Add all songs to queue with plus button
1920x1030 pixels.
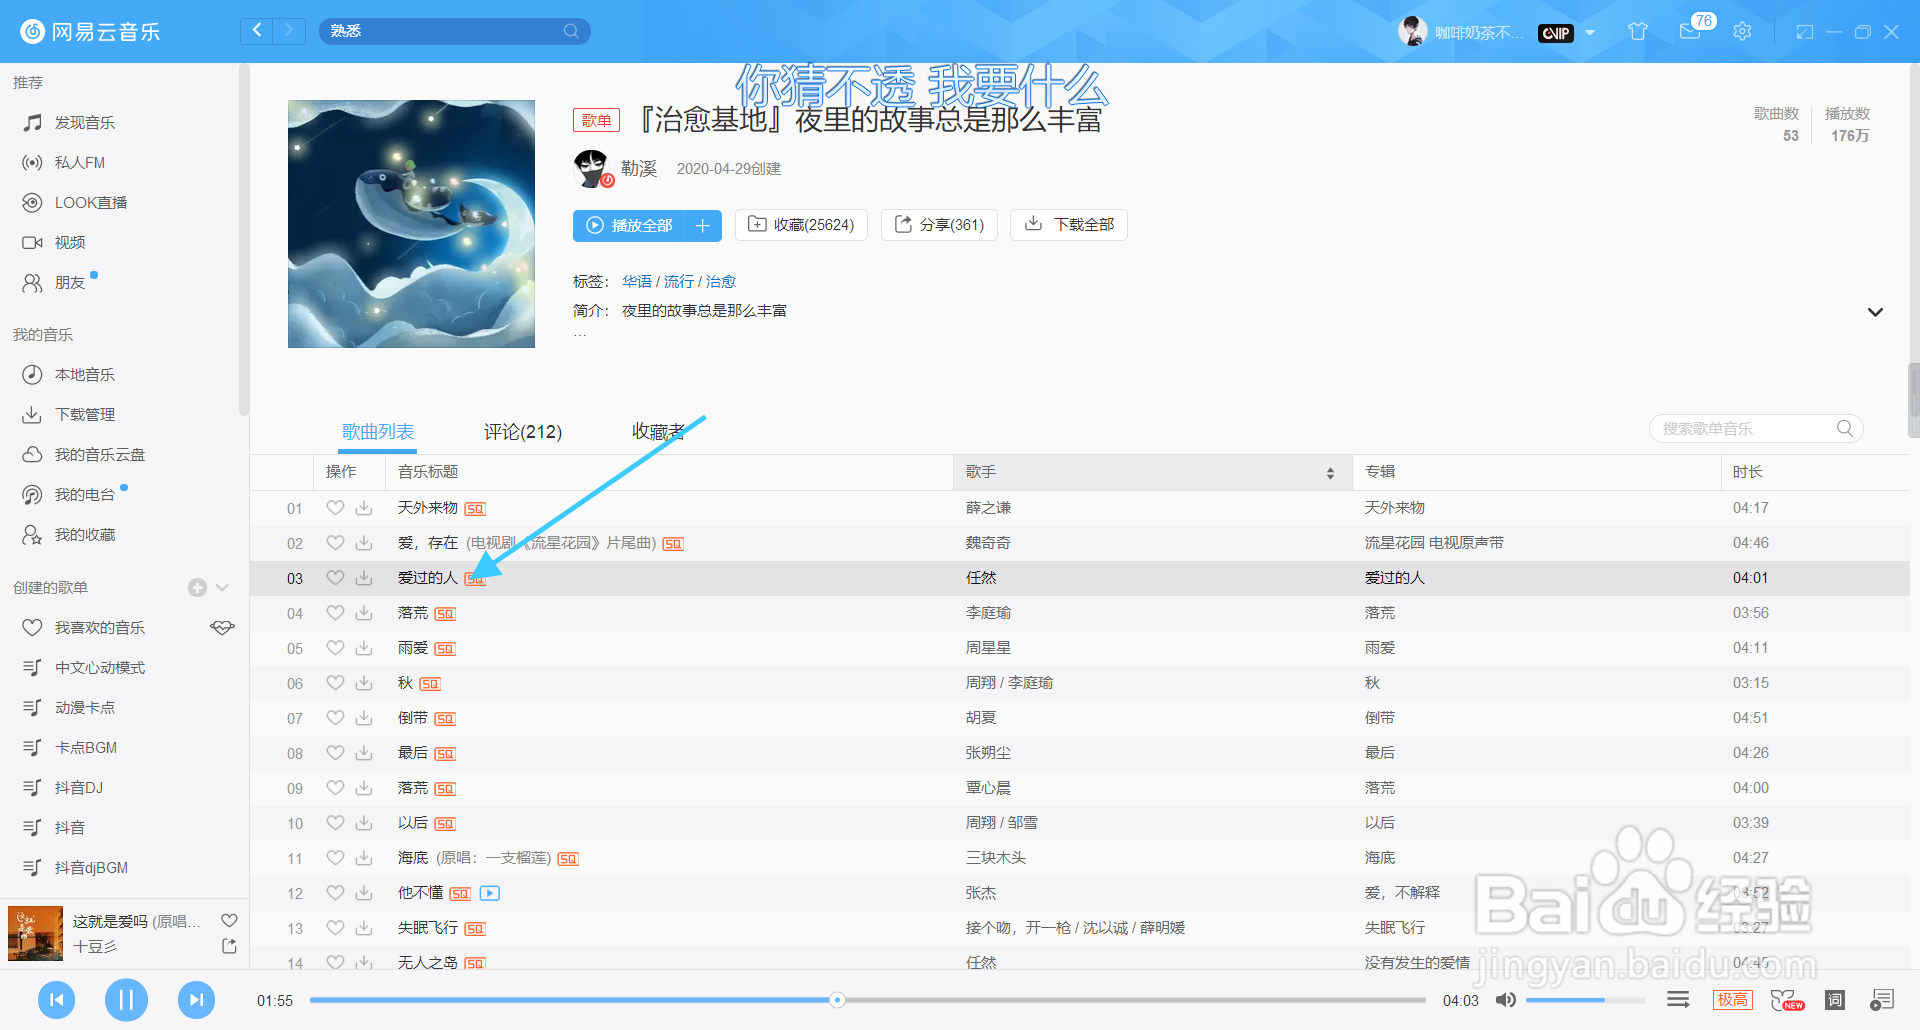(x=703, y=225)
